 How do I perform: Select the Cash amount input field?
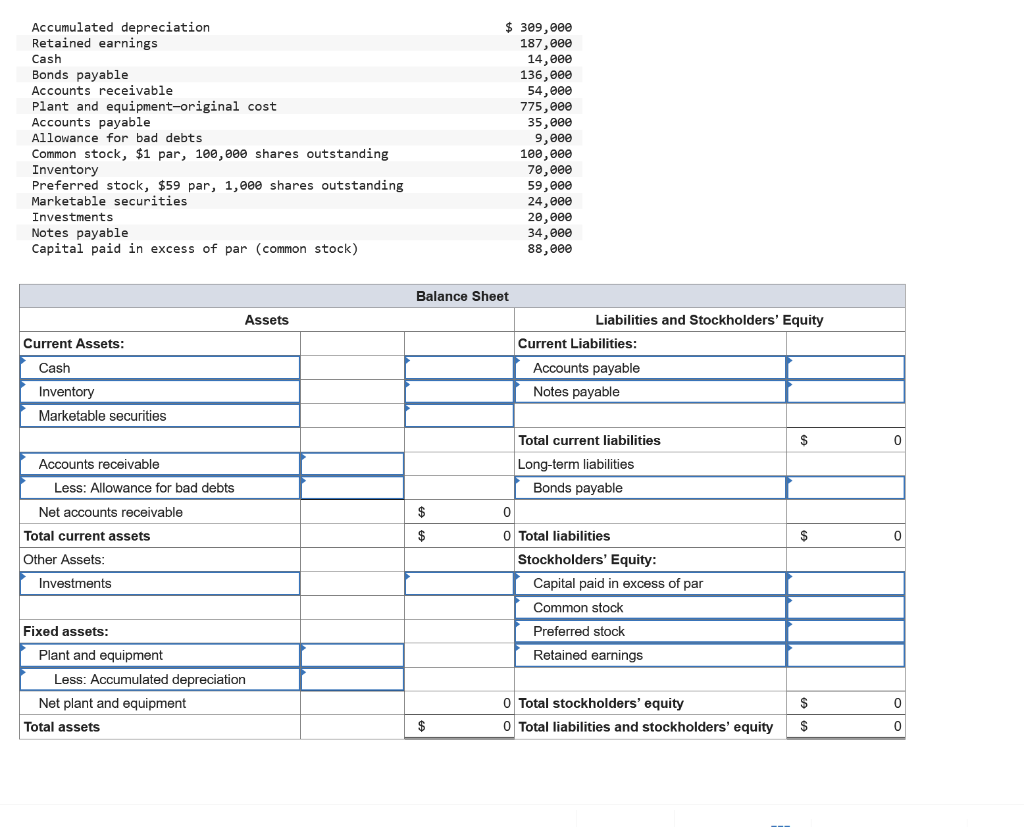459,367
